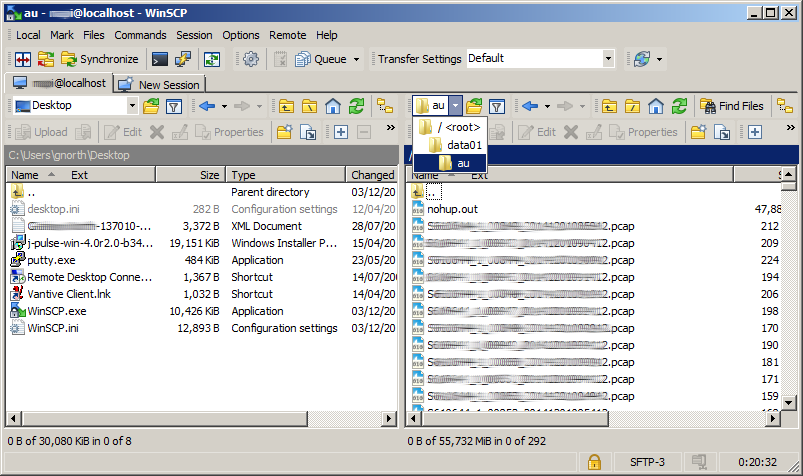803x476 pixels.
Task: Expand the Queue dropdown arrow
Action: tap(356, 59)
